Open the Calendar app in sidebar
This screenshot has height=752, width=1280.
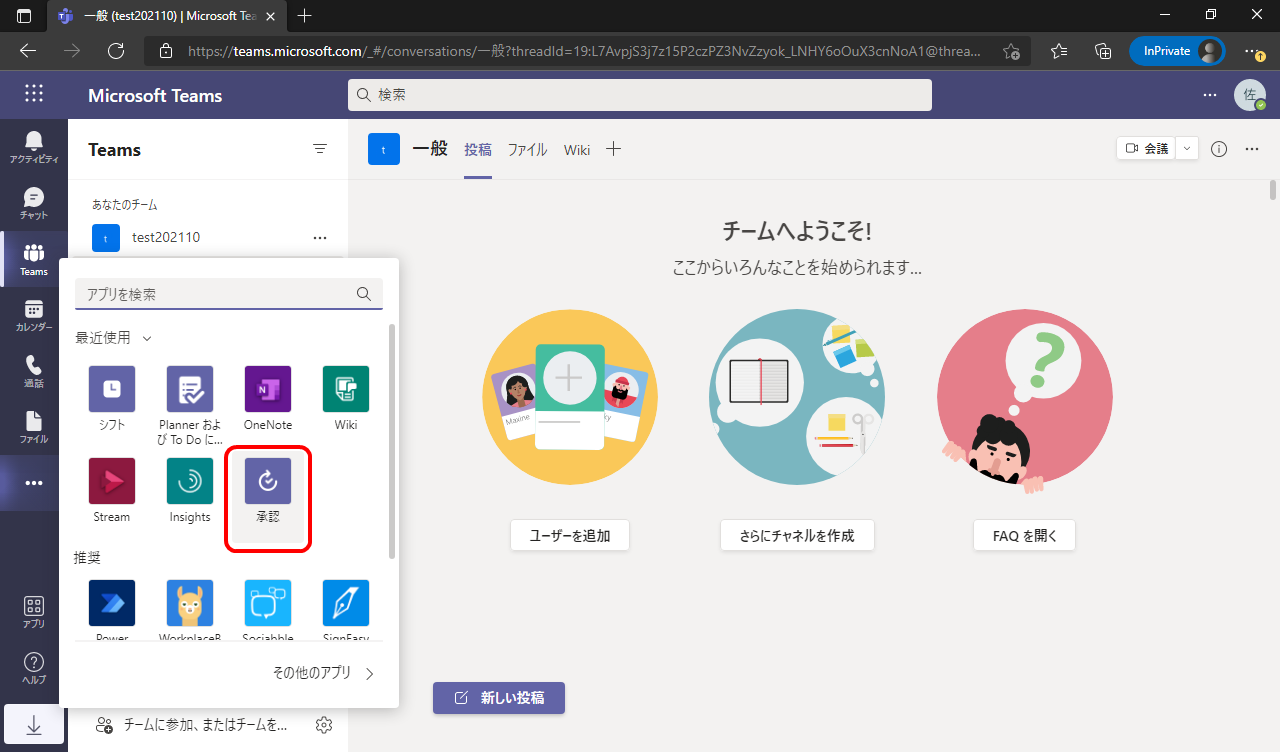34,315
